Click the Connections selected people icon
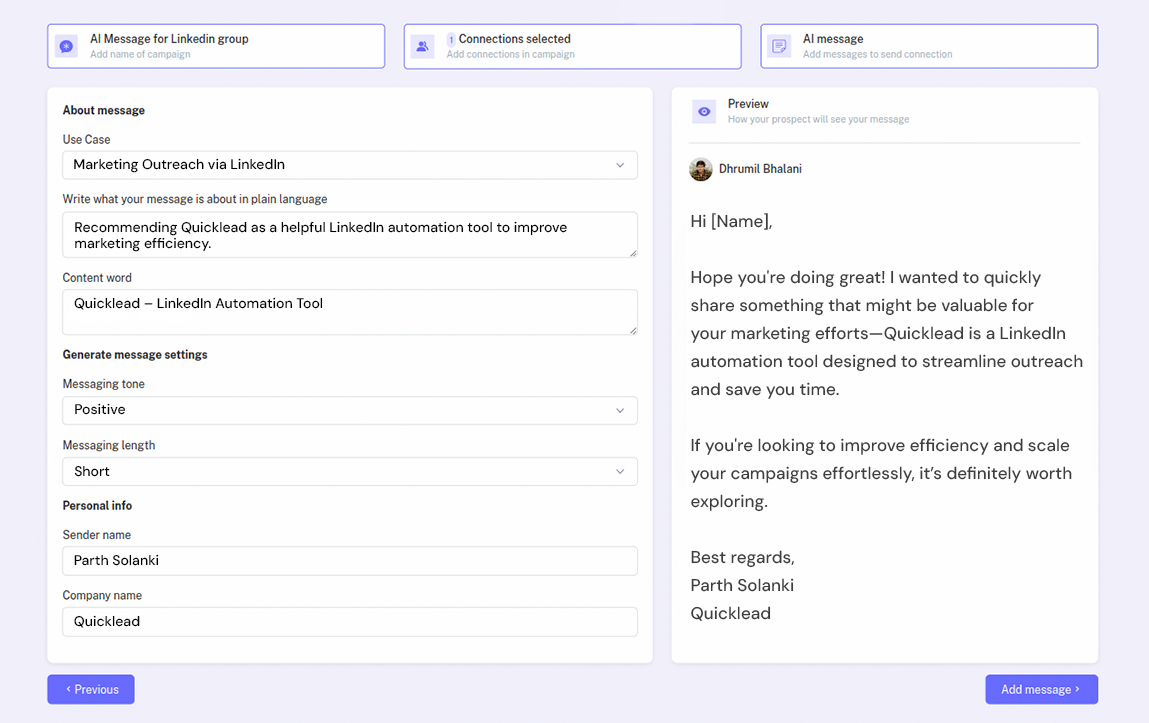 422,46
